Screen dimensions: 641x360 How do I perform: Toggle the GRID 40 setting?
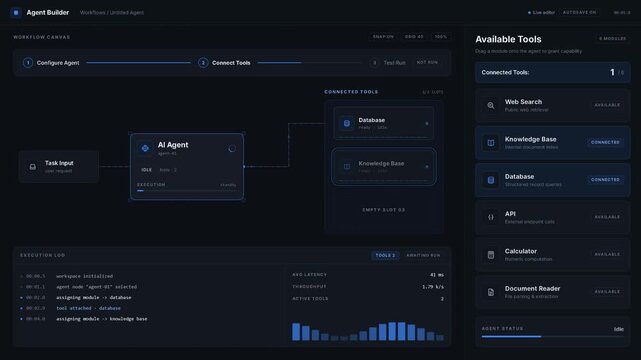[x=414, y=37]
